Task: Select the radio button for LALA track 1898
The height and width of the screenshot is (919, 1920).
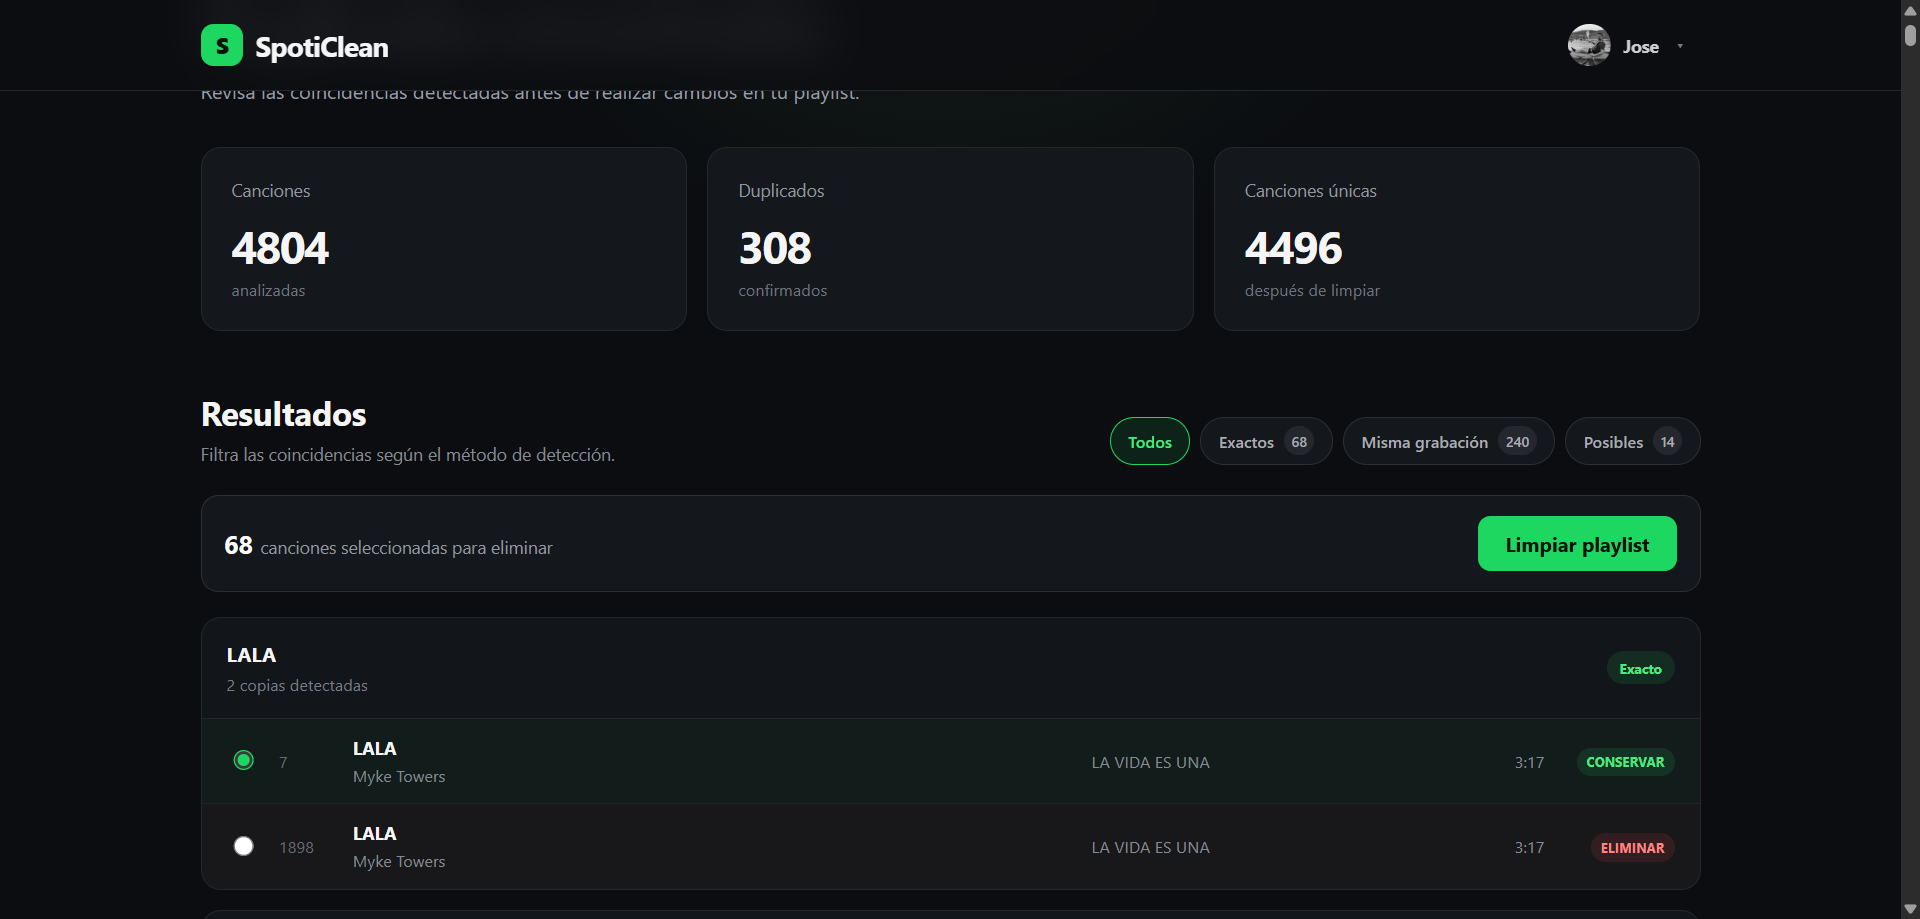Action: (x=243, y=846)
